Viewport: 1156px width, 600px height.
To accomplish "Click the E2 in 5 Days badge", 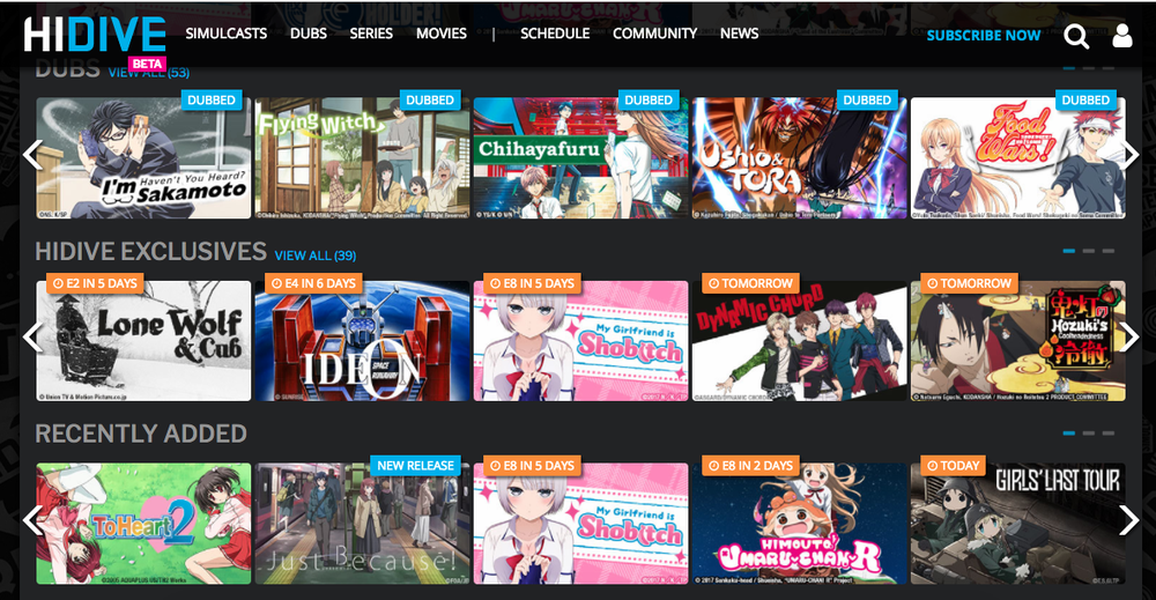I will [x=95, y=283].
